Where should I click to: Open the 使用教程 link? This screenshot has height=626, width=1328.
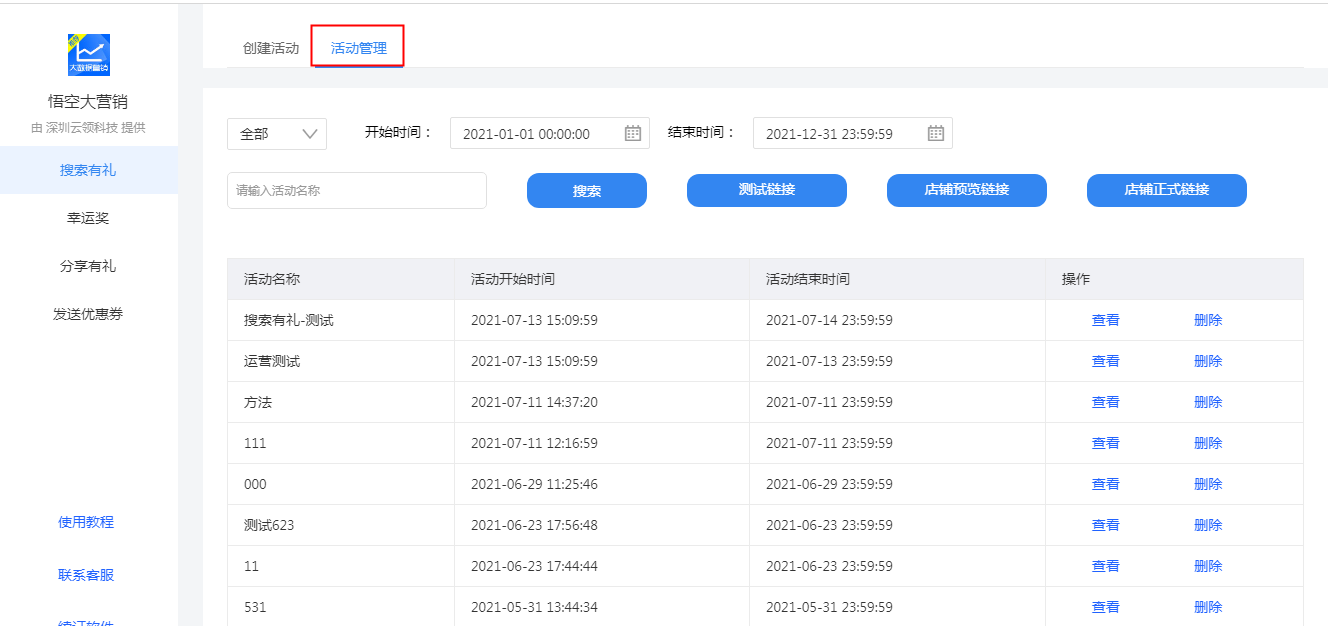pyautogui.click(x=86, y=522)
